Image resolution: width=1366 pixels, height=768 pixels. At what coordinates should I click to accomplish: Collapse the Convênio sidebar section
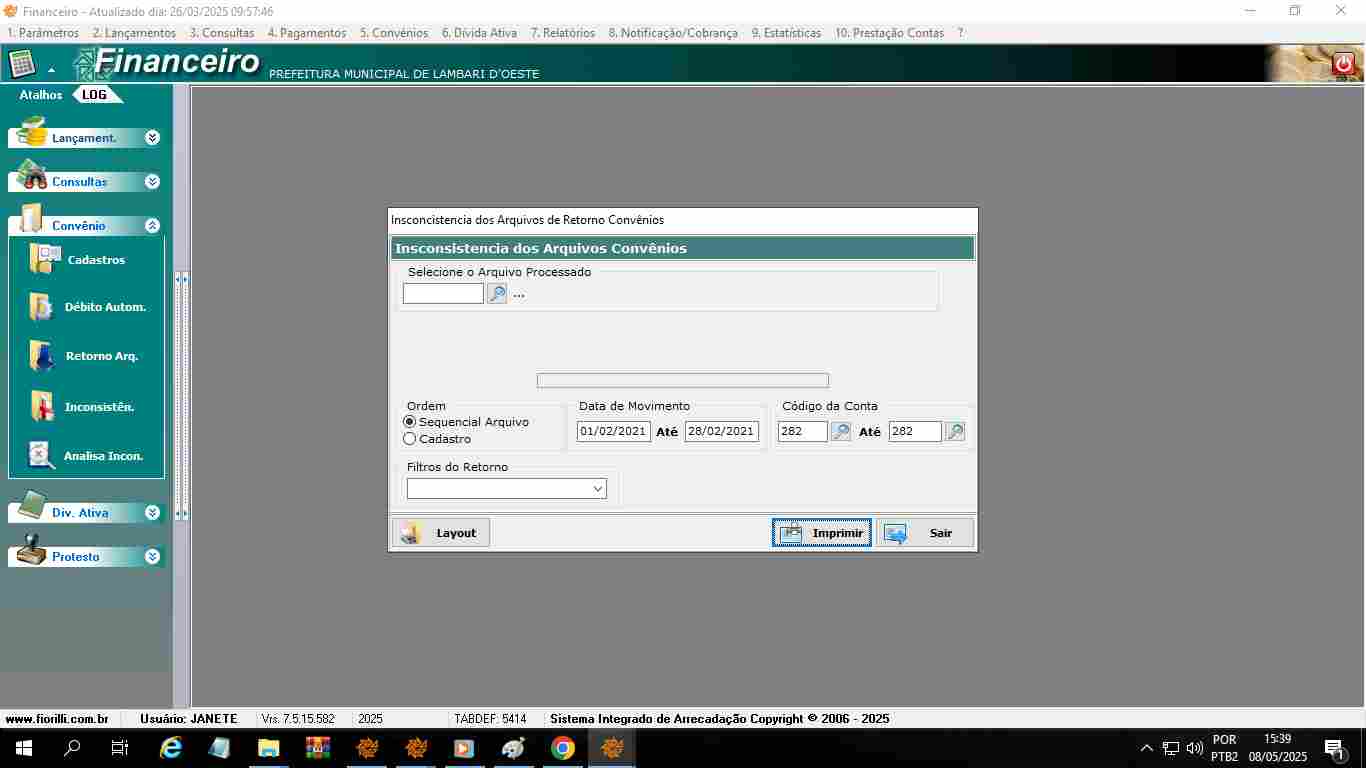click(x=152, y=226)
